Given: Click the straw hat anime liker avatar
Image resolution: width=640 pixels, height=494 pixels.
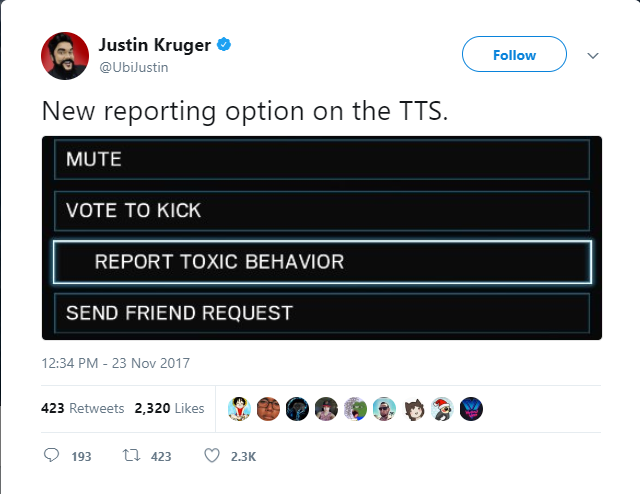Looking at the screenshot, I should coord(238,408).
